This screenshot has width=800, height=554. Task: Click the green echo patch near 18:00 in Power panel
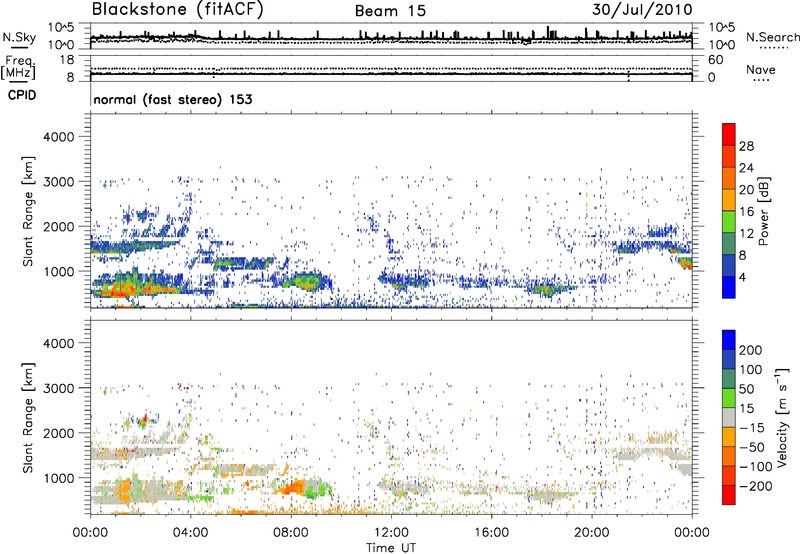pyautogui.click(x=547, y=291)
